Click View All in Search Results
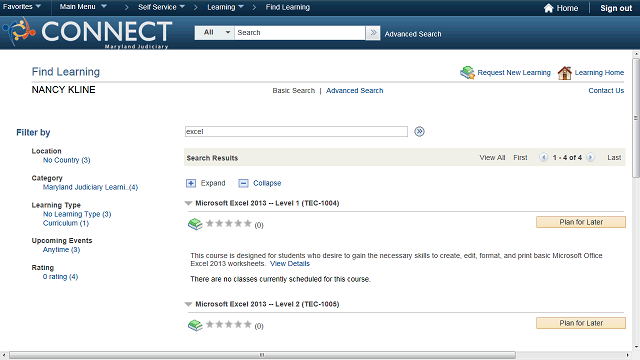 click(x=492, y=158)
